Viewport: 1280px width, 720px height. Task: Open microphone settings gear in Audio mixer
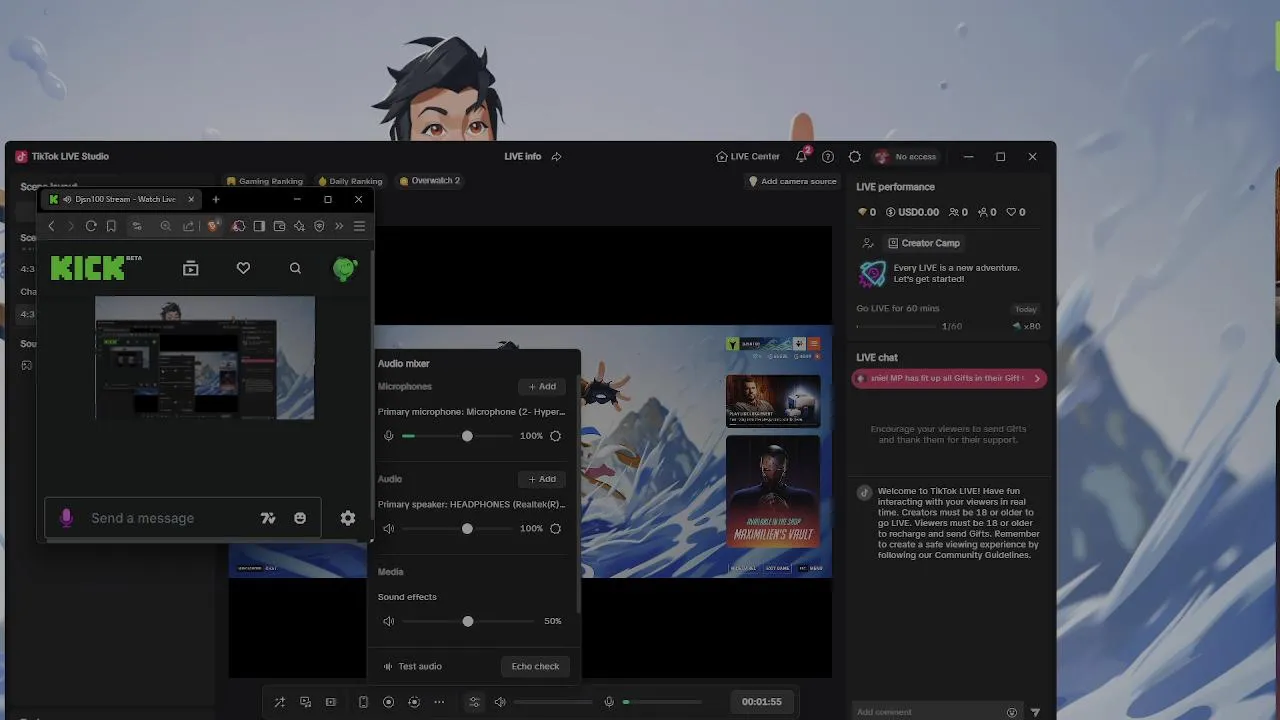[555, 436]
